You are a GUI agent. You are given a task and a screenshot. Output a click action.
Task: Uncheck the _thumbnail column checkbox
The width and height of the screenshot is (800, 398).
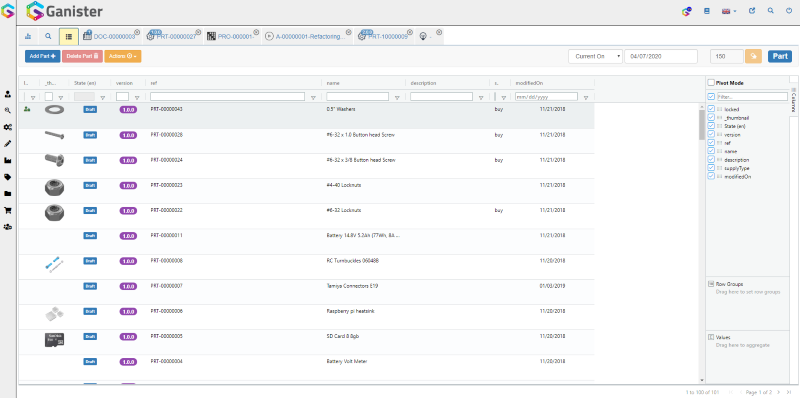(x=711, y=117)
